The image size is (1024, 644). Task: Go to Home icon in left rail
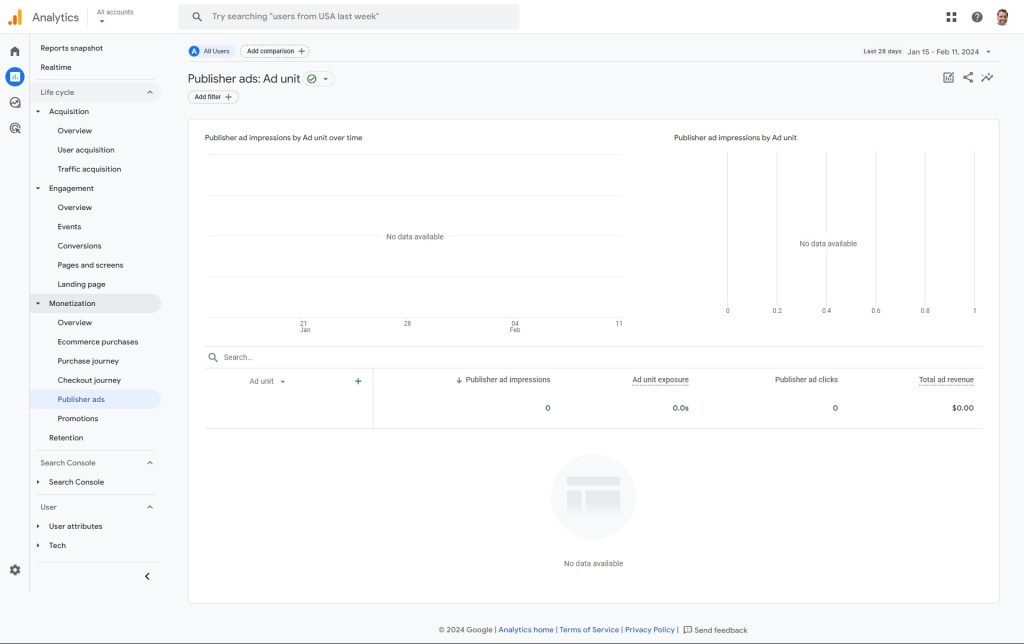(14, 51)
